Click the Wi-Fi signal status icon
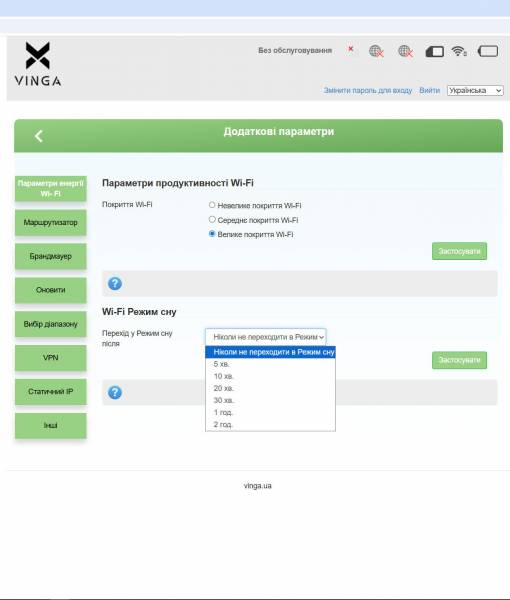 pyautogui.click(x=459, y=51)
